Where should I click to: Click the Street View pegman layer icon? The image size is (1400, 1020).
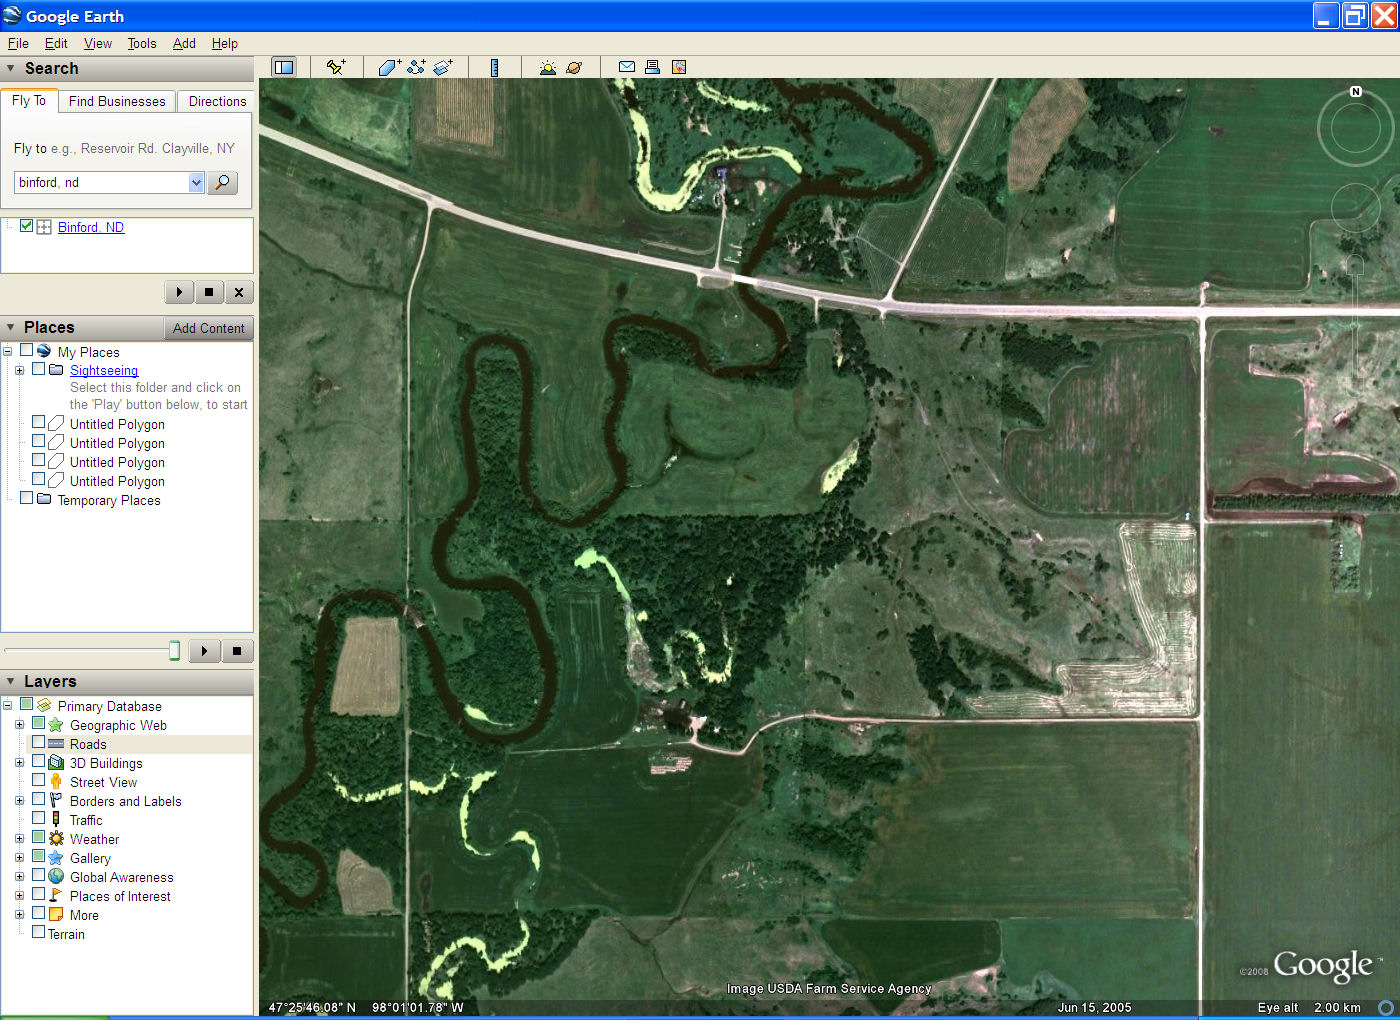(x=56, y=781)
